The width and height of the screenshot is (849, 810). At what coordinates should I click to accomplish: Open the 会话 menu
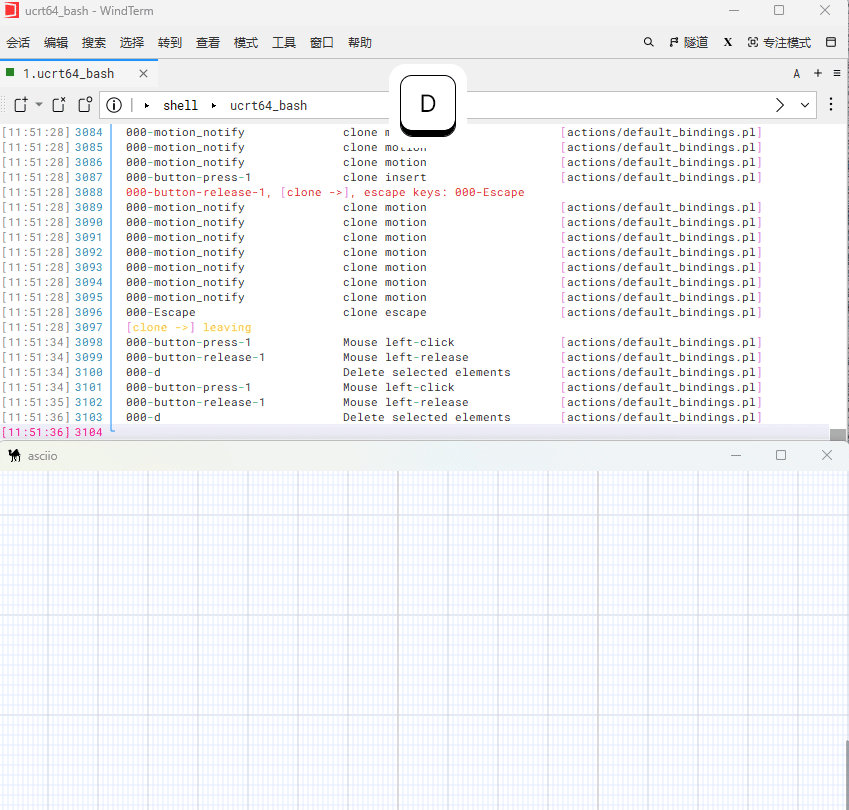(18, 43)
